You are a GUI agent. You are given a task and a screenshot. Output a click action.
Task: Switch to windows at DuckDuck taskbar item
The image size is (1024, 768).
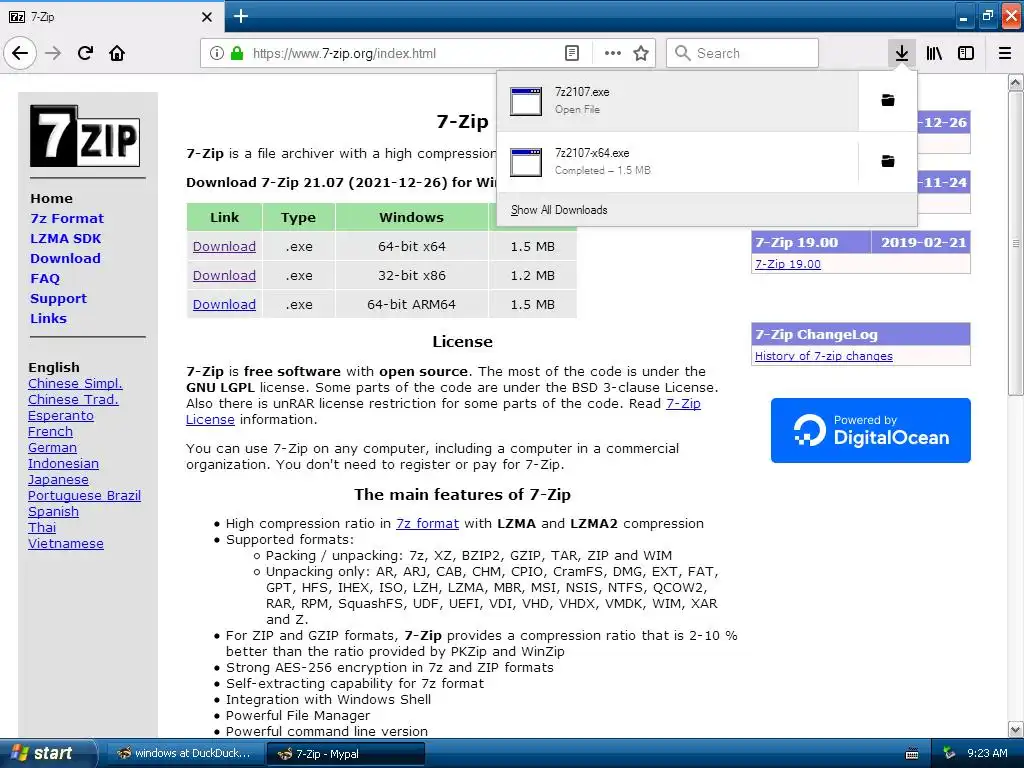point(185,754)
